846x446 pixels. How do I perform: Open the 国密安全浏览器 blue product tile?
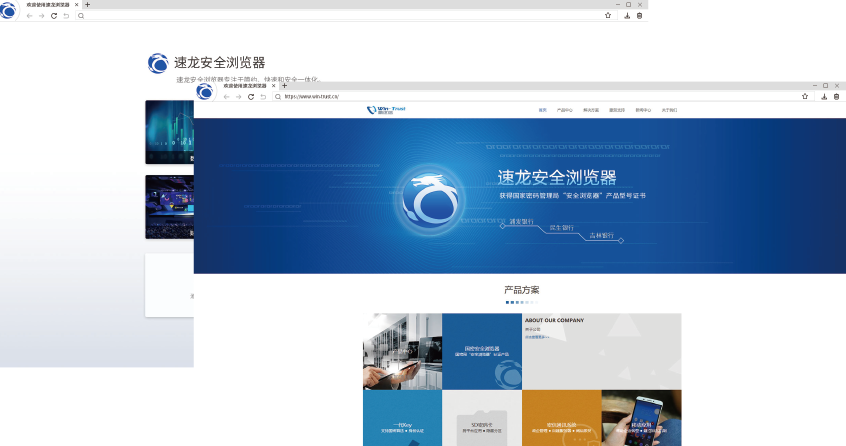click(482, 352)
